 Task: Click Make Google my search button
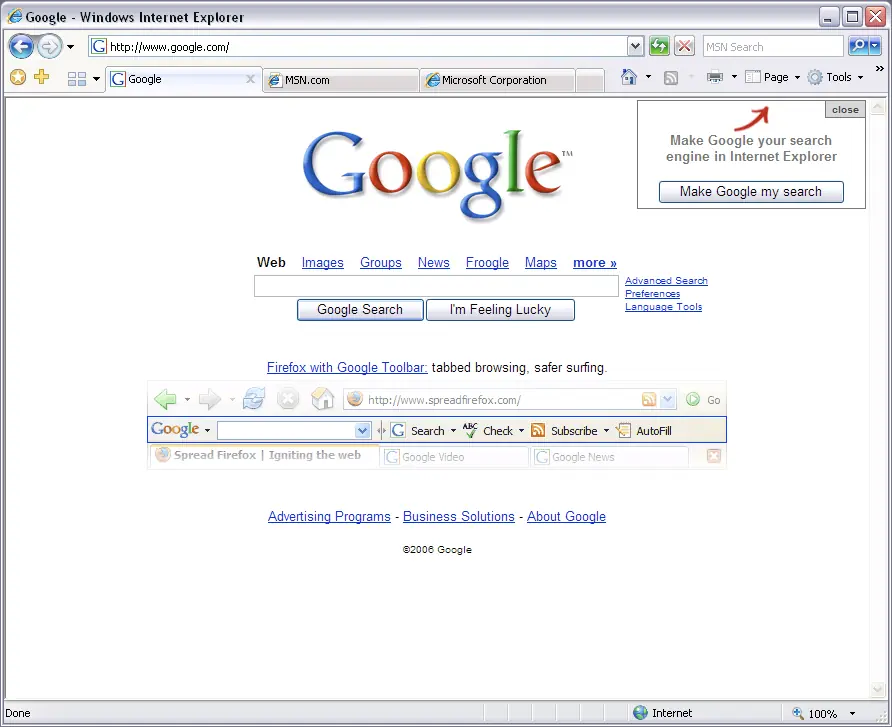point(751,192)
